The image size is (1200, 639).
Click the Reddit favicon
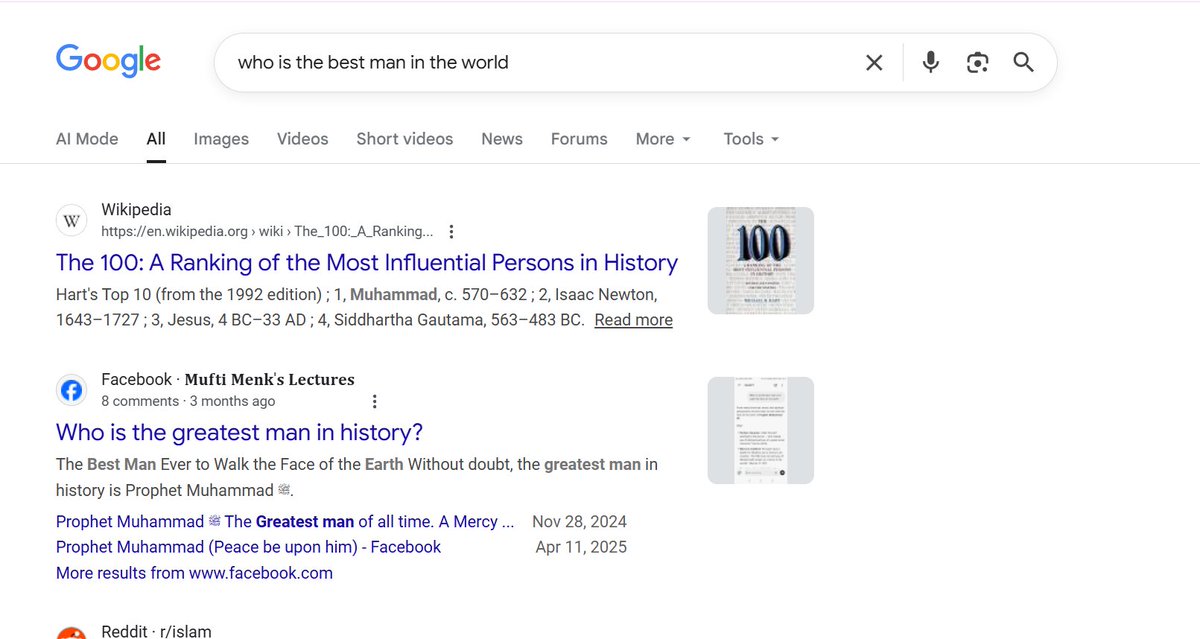click(71, 633)
